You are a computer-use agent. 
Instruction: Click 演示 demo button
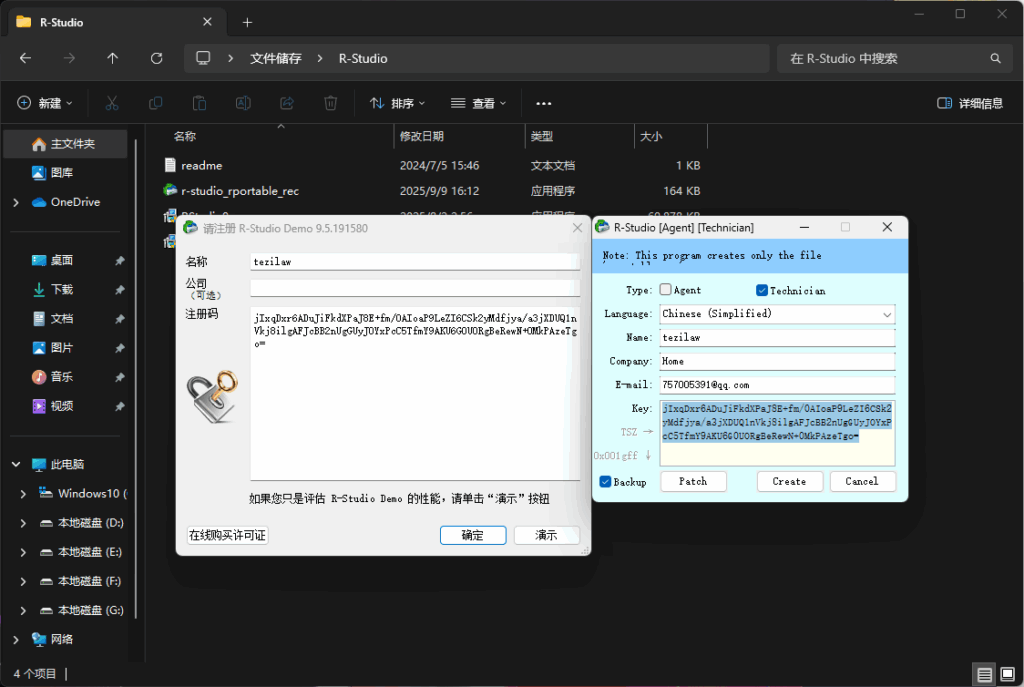click(x=547, y=535)
